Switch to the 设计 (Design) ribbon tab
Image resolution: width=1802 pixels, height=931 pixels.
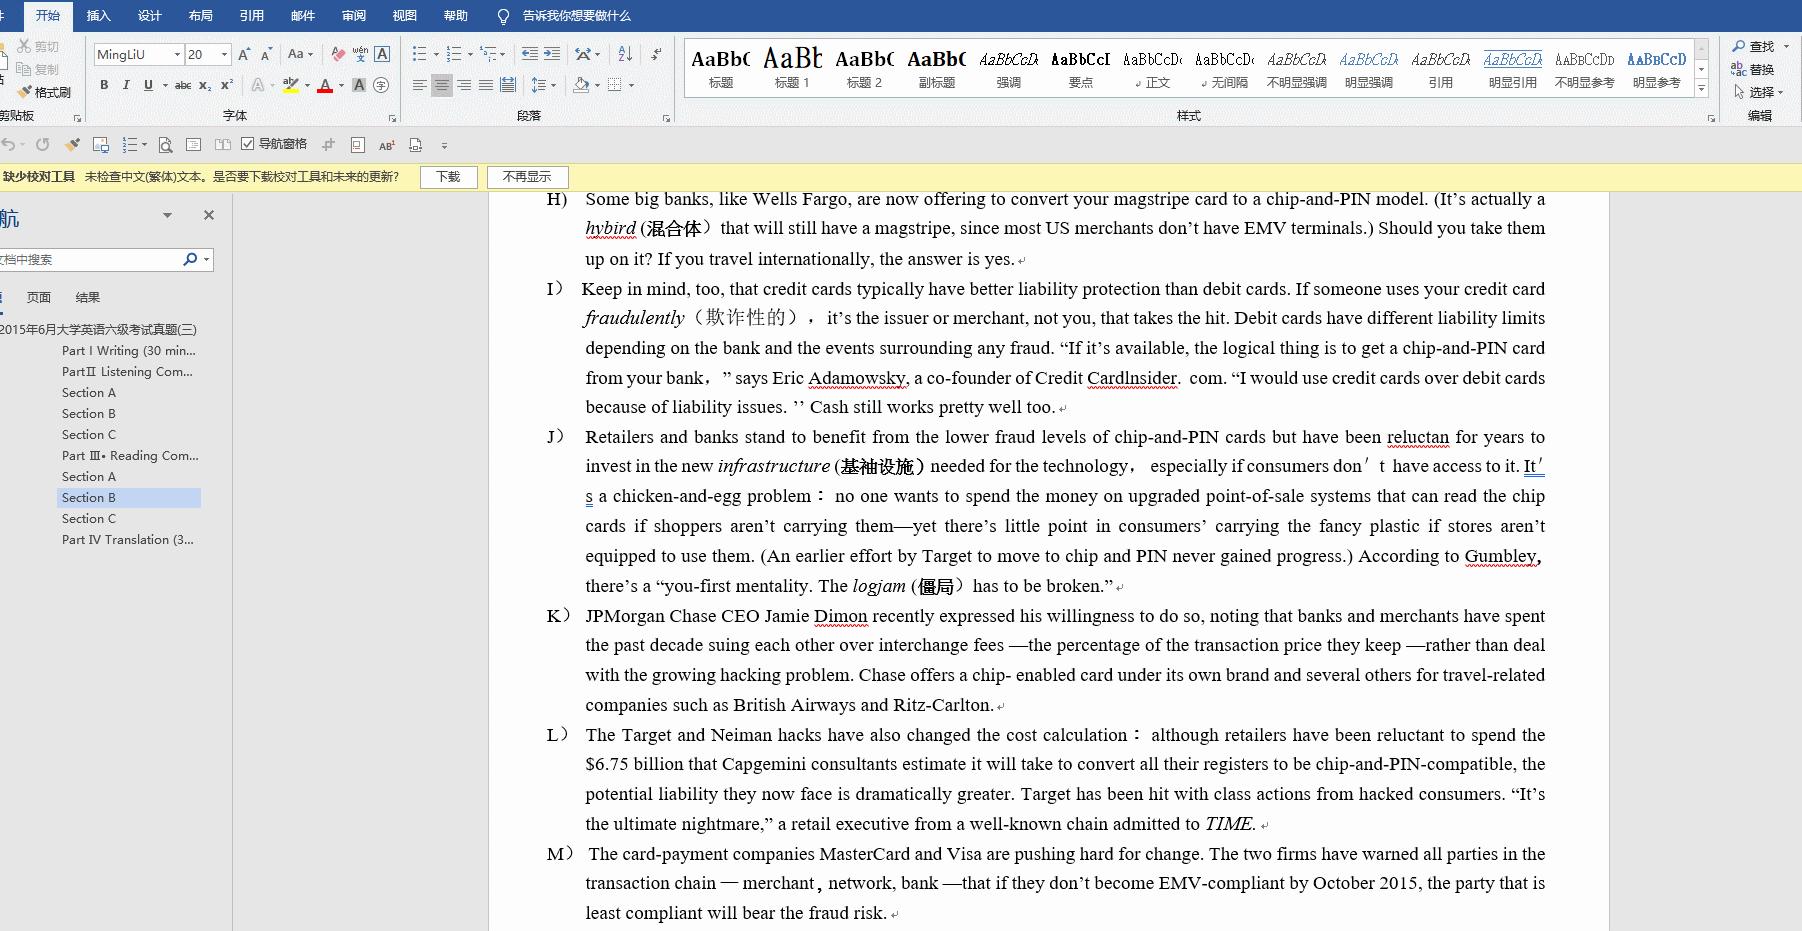coord(149,16)
